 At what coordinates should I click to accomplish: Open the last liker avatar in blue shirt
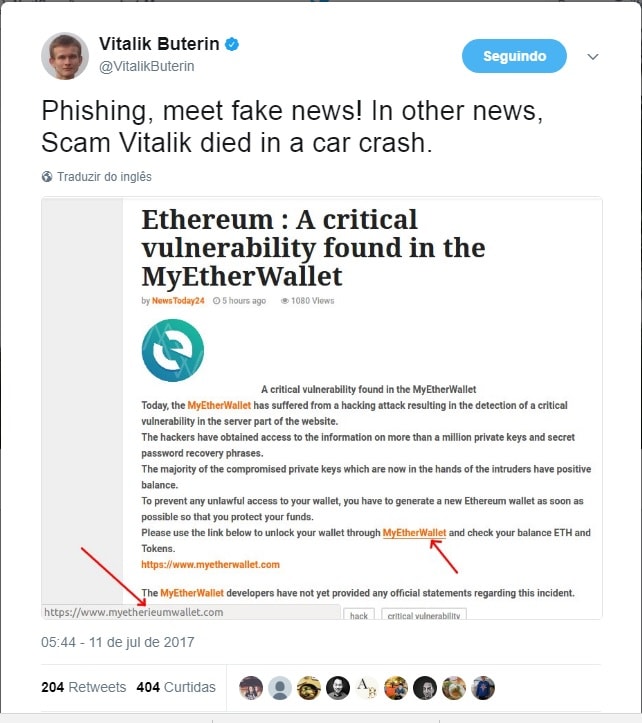[483, 688]
